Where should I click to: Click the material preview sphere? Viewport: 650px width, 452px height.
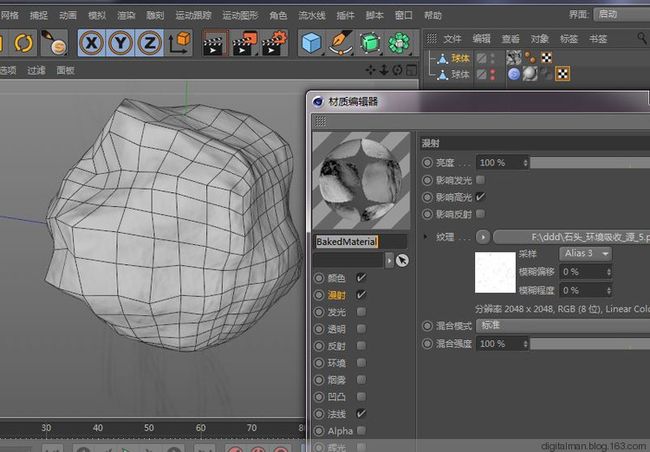pyautogui.click(x=361, y=181)
